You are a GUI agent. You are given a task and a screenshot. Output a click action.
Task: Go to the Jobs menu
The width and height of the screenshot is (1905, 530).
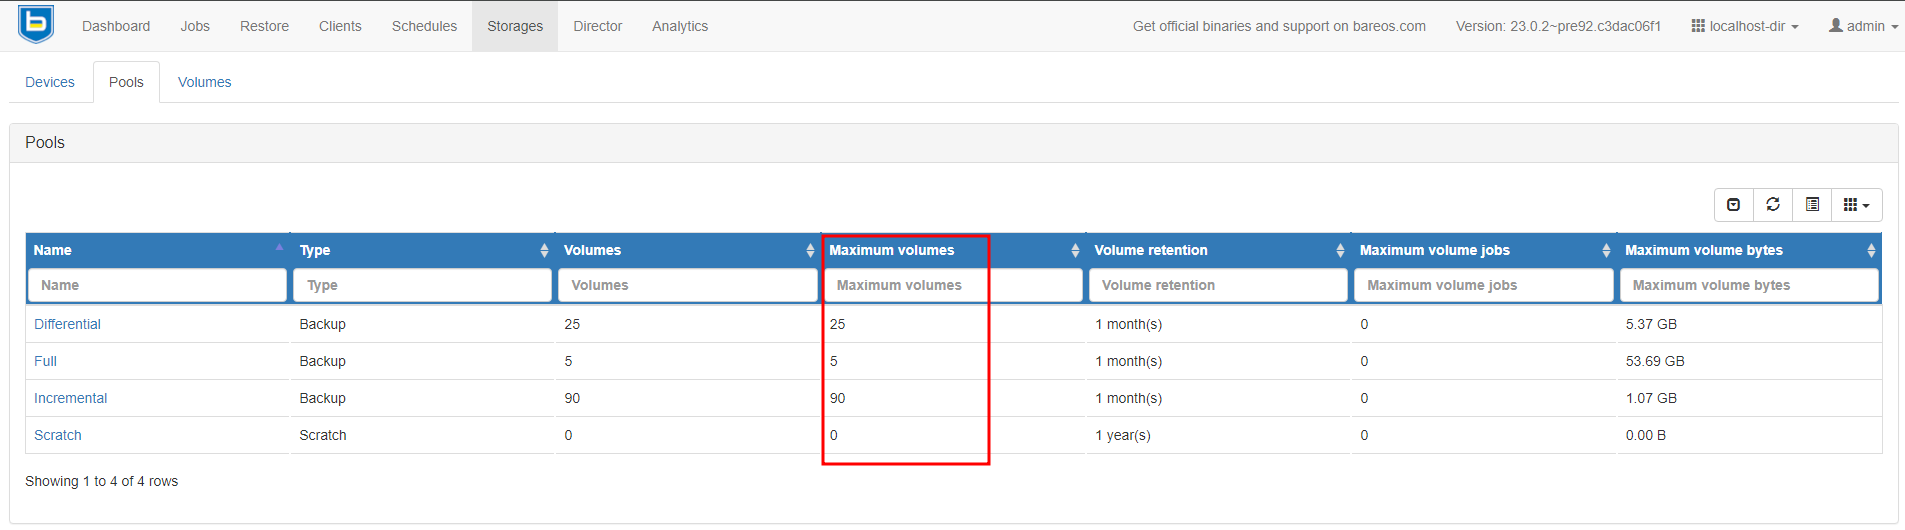[195, 26]
